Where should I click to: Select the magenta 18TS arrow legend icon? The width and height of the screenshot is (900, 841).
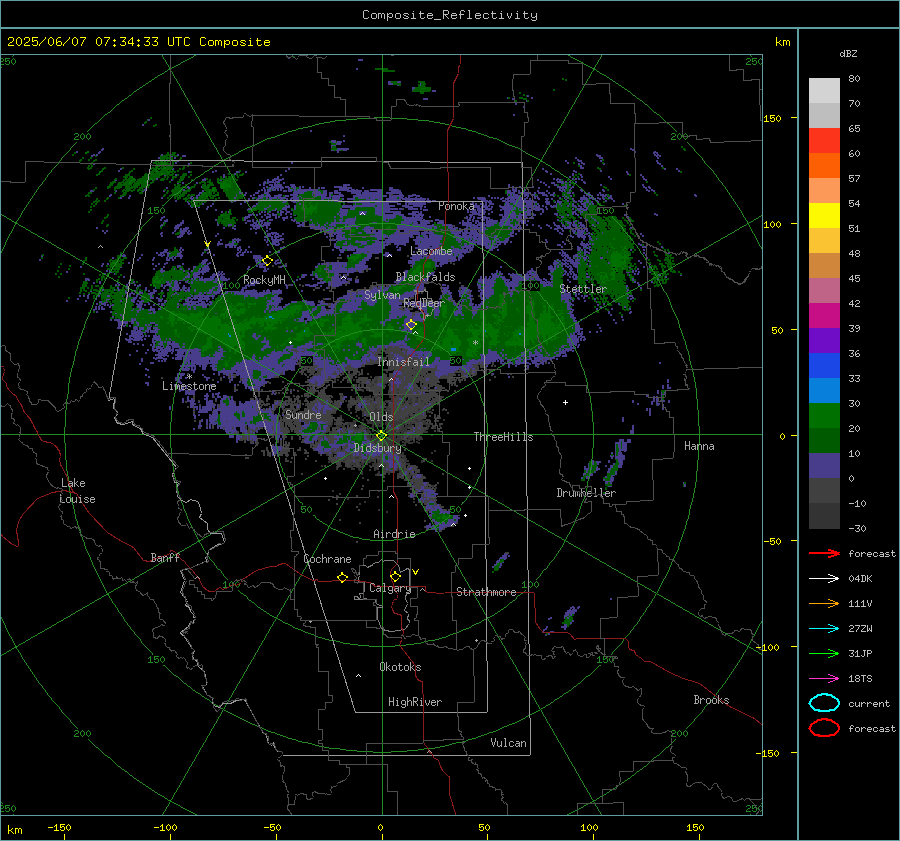click(824, 679)
